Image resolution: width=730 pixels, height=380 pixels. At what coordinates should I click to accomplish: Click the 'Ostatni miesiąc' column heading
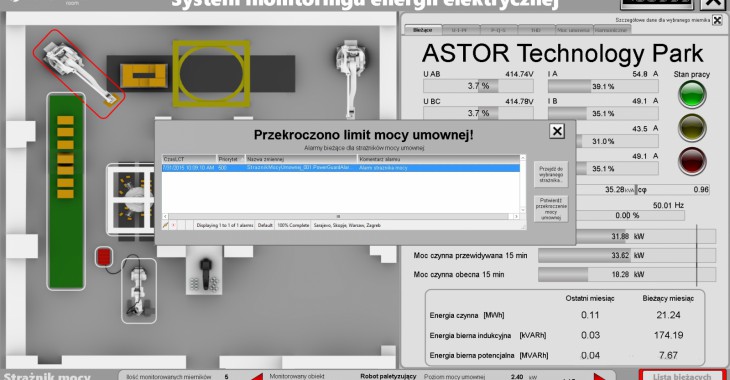(x=590, y=299)
